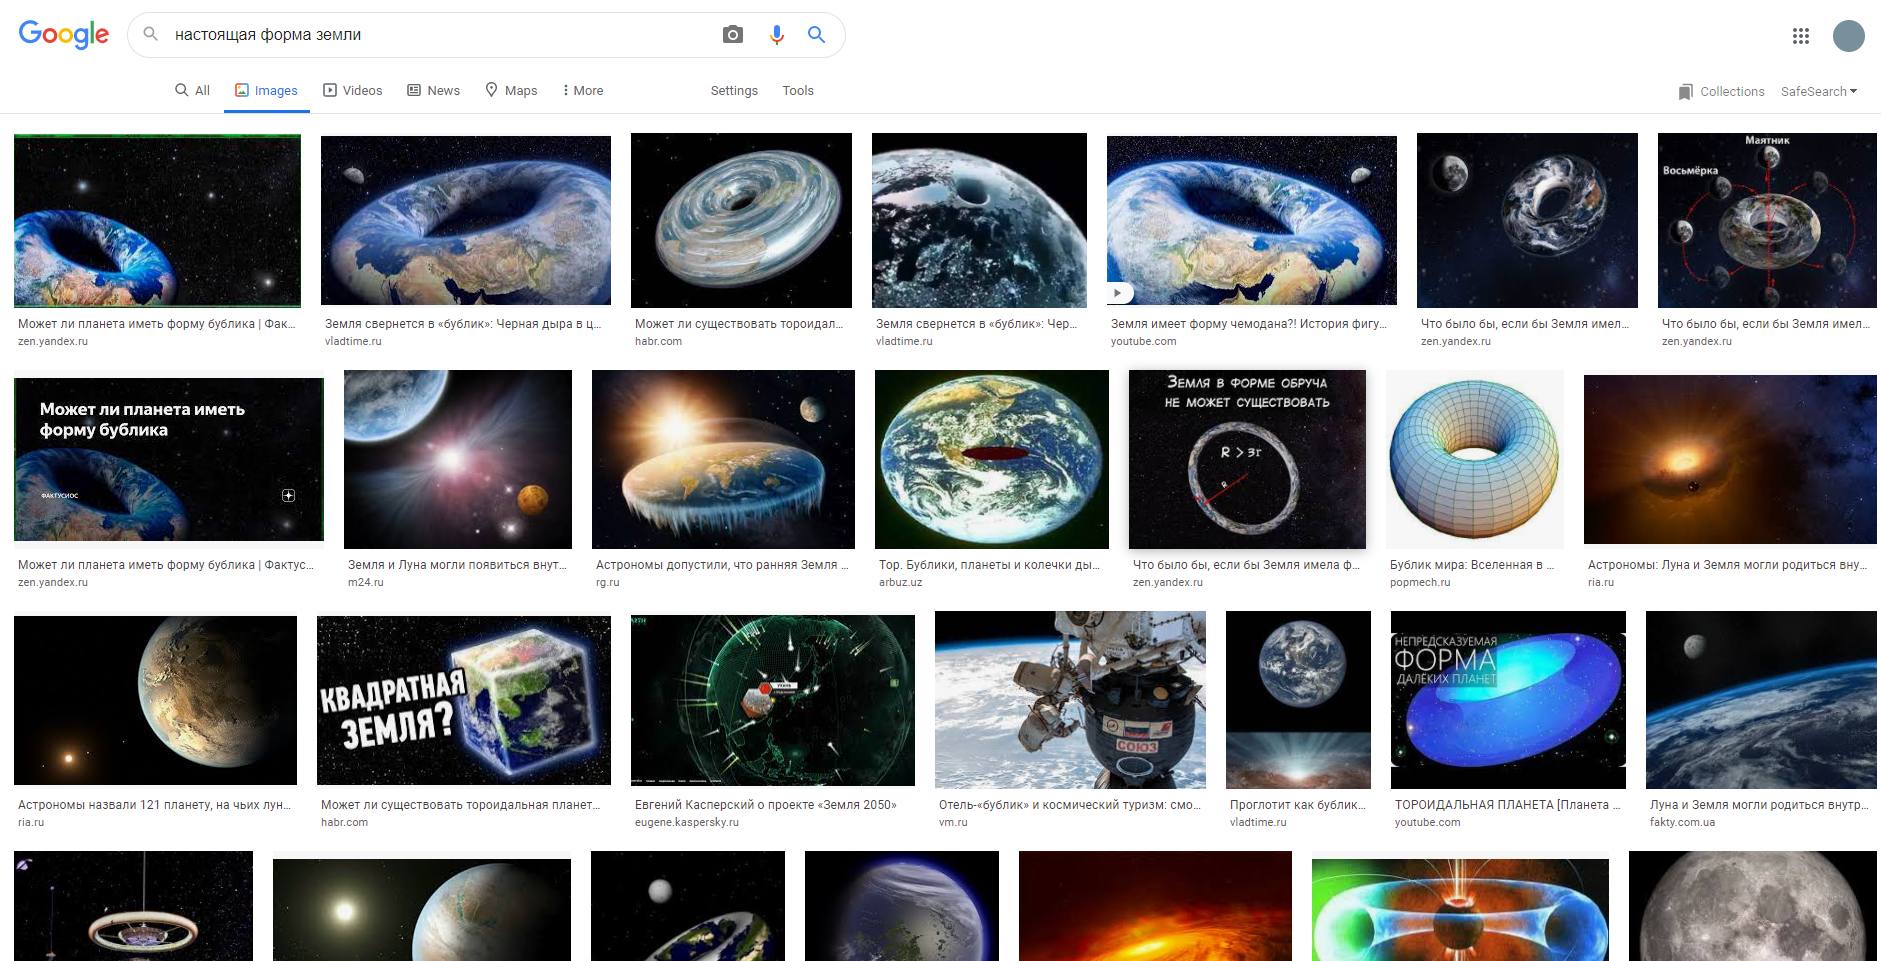The height and width of the screenshot is (961, 1881).
Task: Open 'Земля имеет форму чемодана' youtube result
Action: tap(1249, 324)
